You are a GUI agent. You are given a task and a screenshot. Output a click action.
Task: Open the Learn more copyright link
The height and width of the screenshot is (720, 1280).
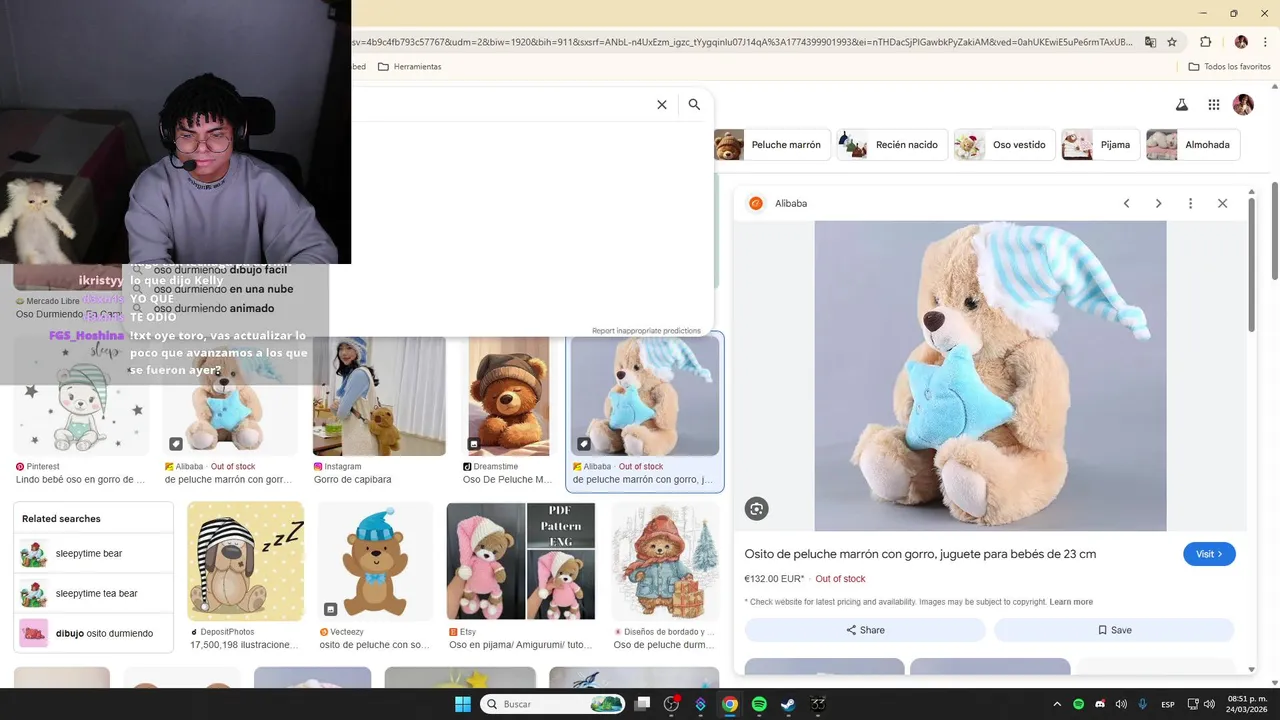pyautogui.click(x=1071, y=602)
